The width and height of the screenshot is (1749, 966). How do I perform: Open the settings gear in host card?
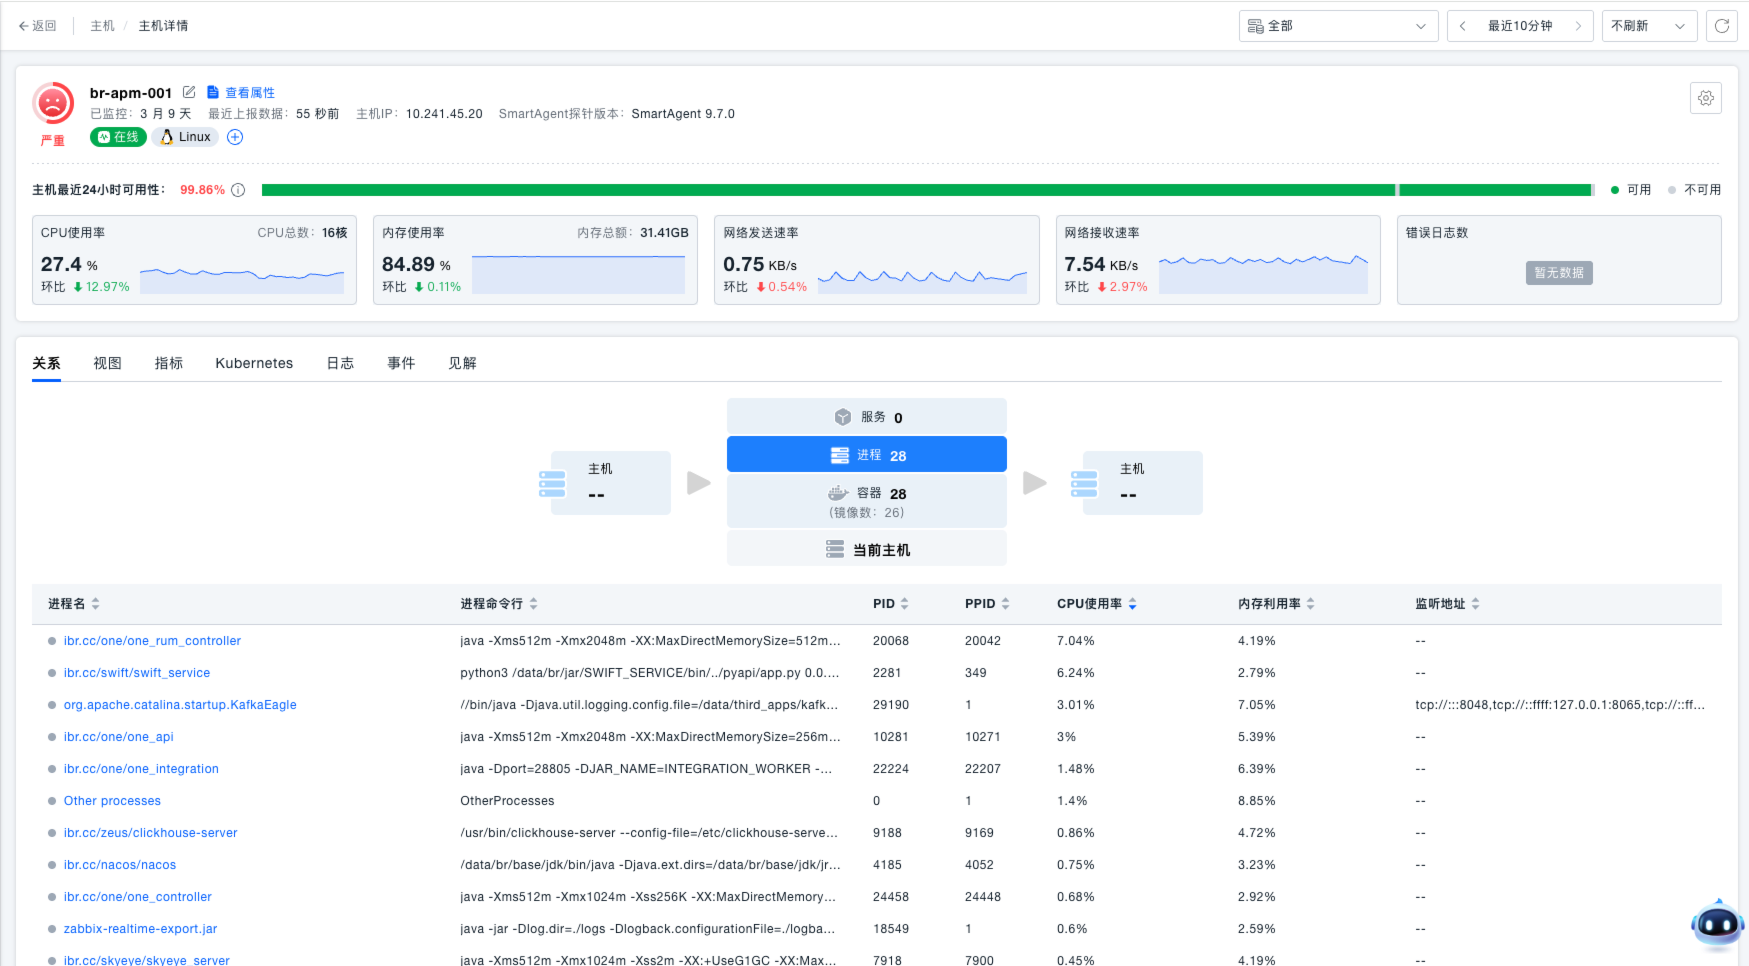(x=1705, y=98)
